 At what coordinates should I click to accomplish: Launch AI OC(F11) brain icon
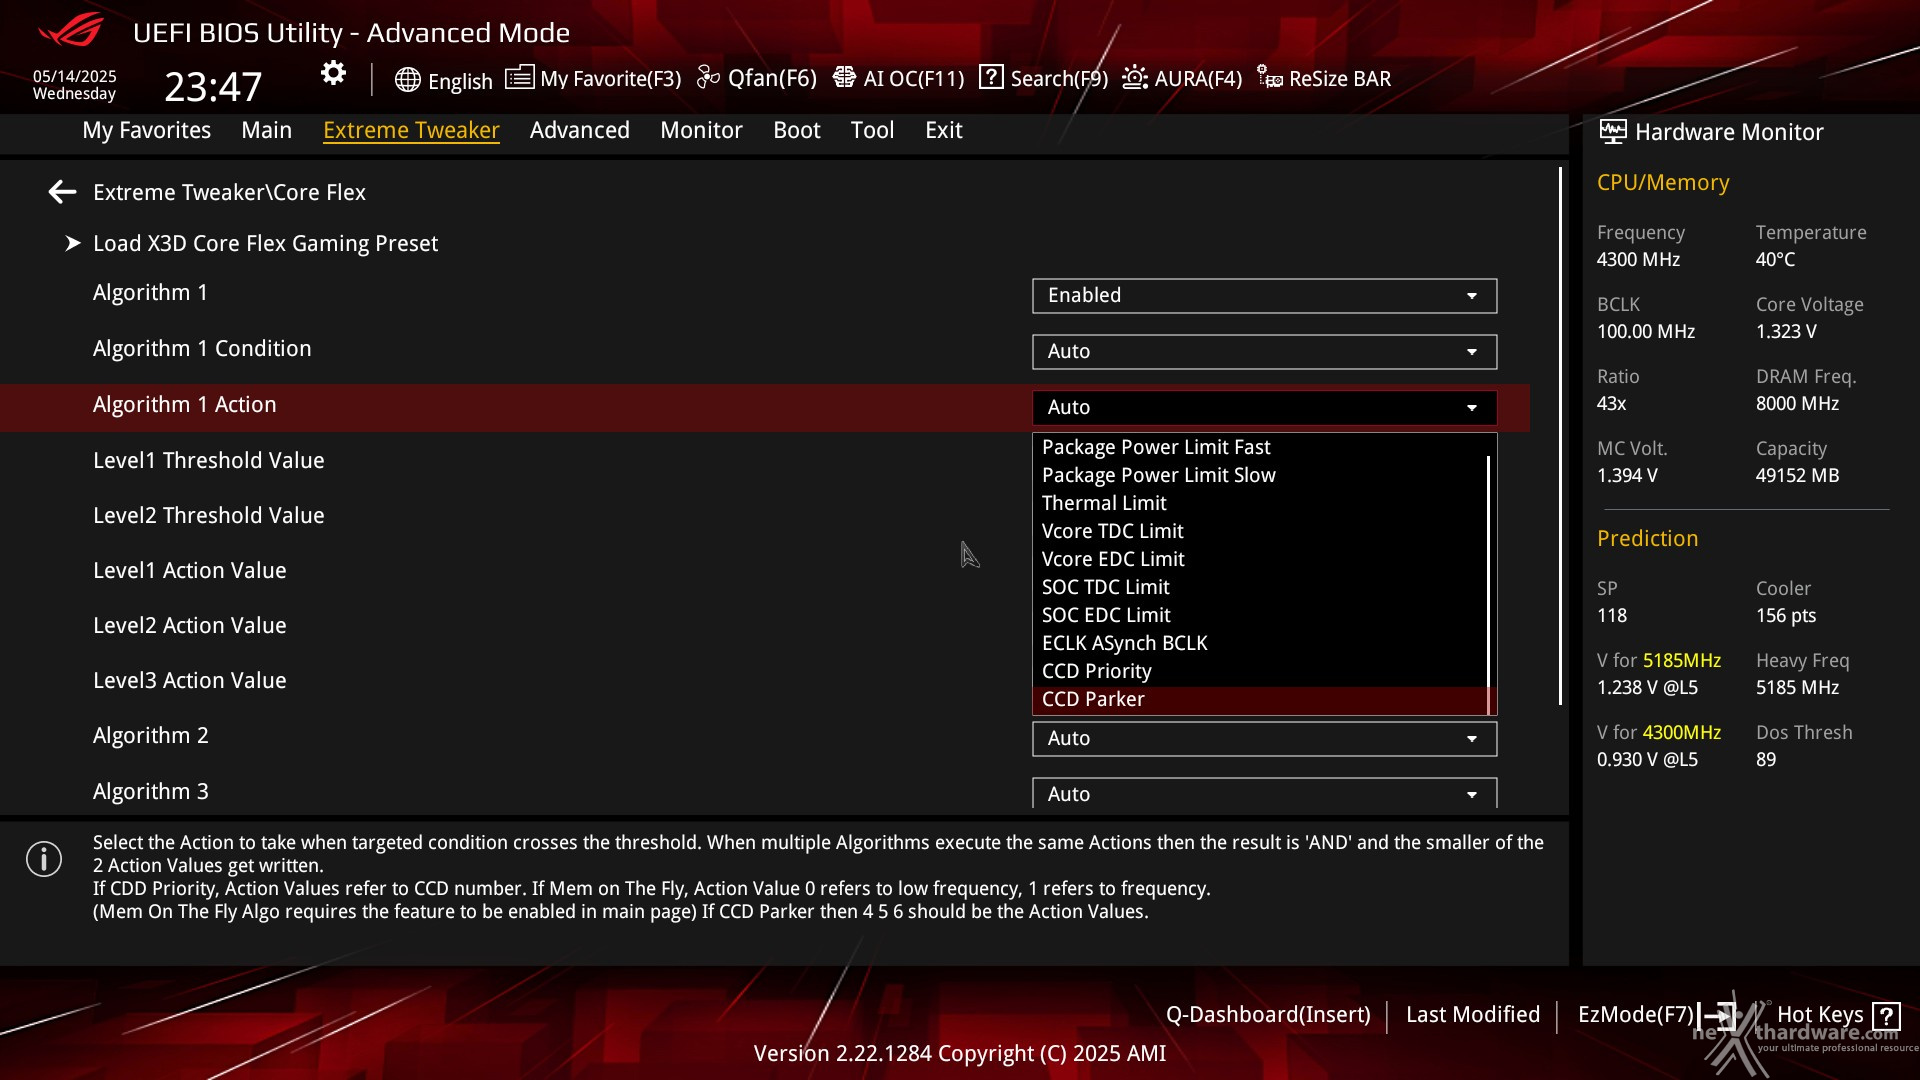(x=844, y=78)
